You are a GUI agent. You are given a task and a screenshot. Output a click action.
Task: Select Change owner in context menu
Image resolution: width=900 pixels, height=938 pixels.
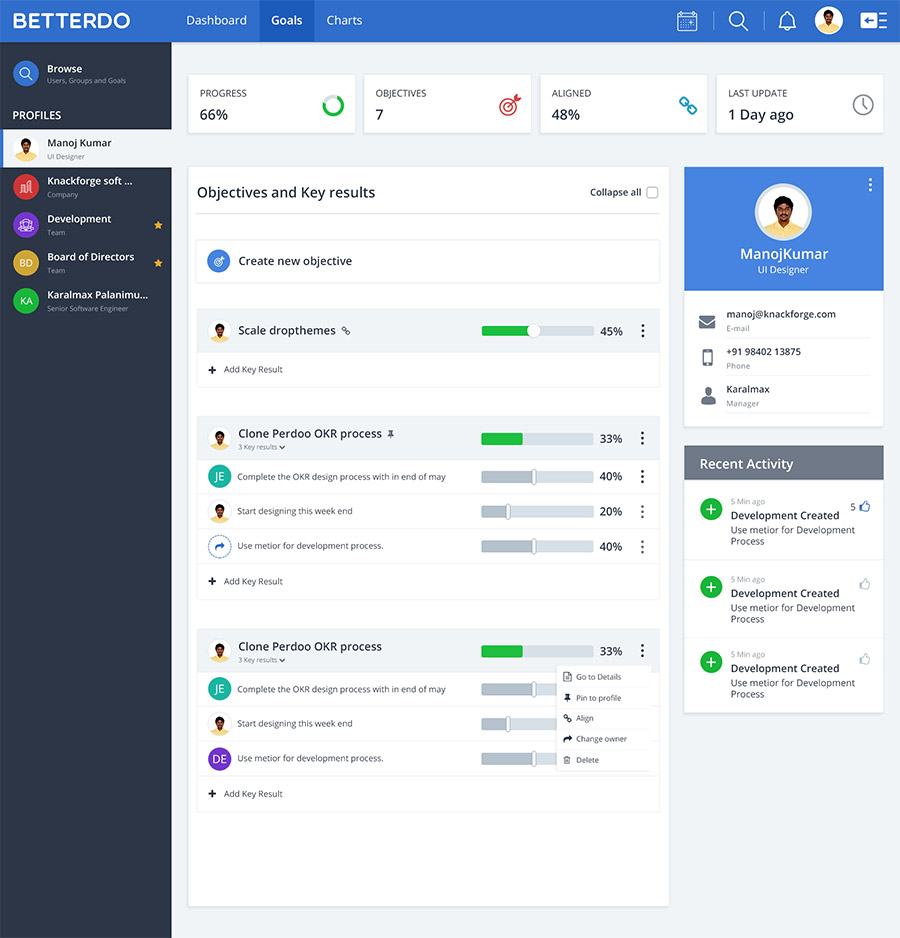pos(601,739)
